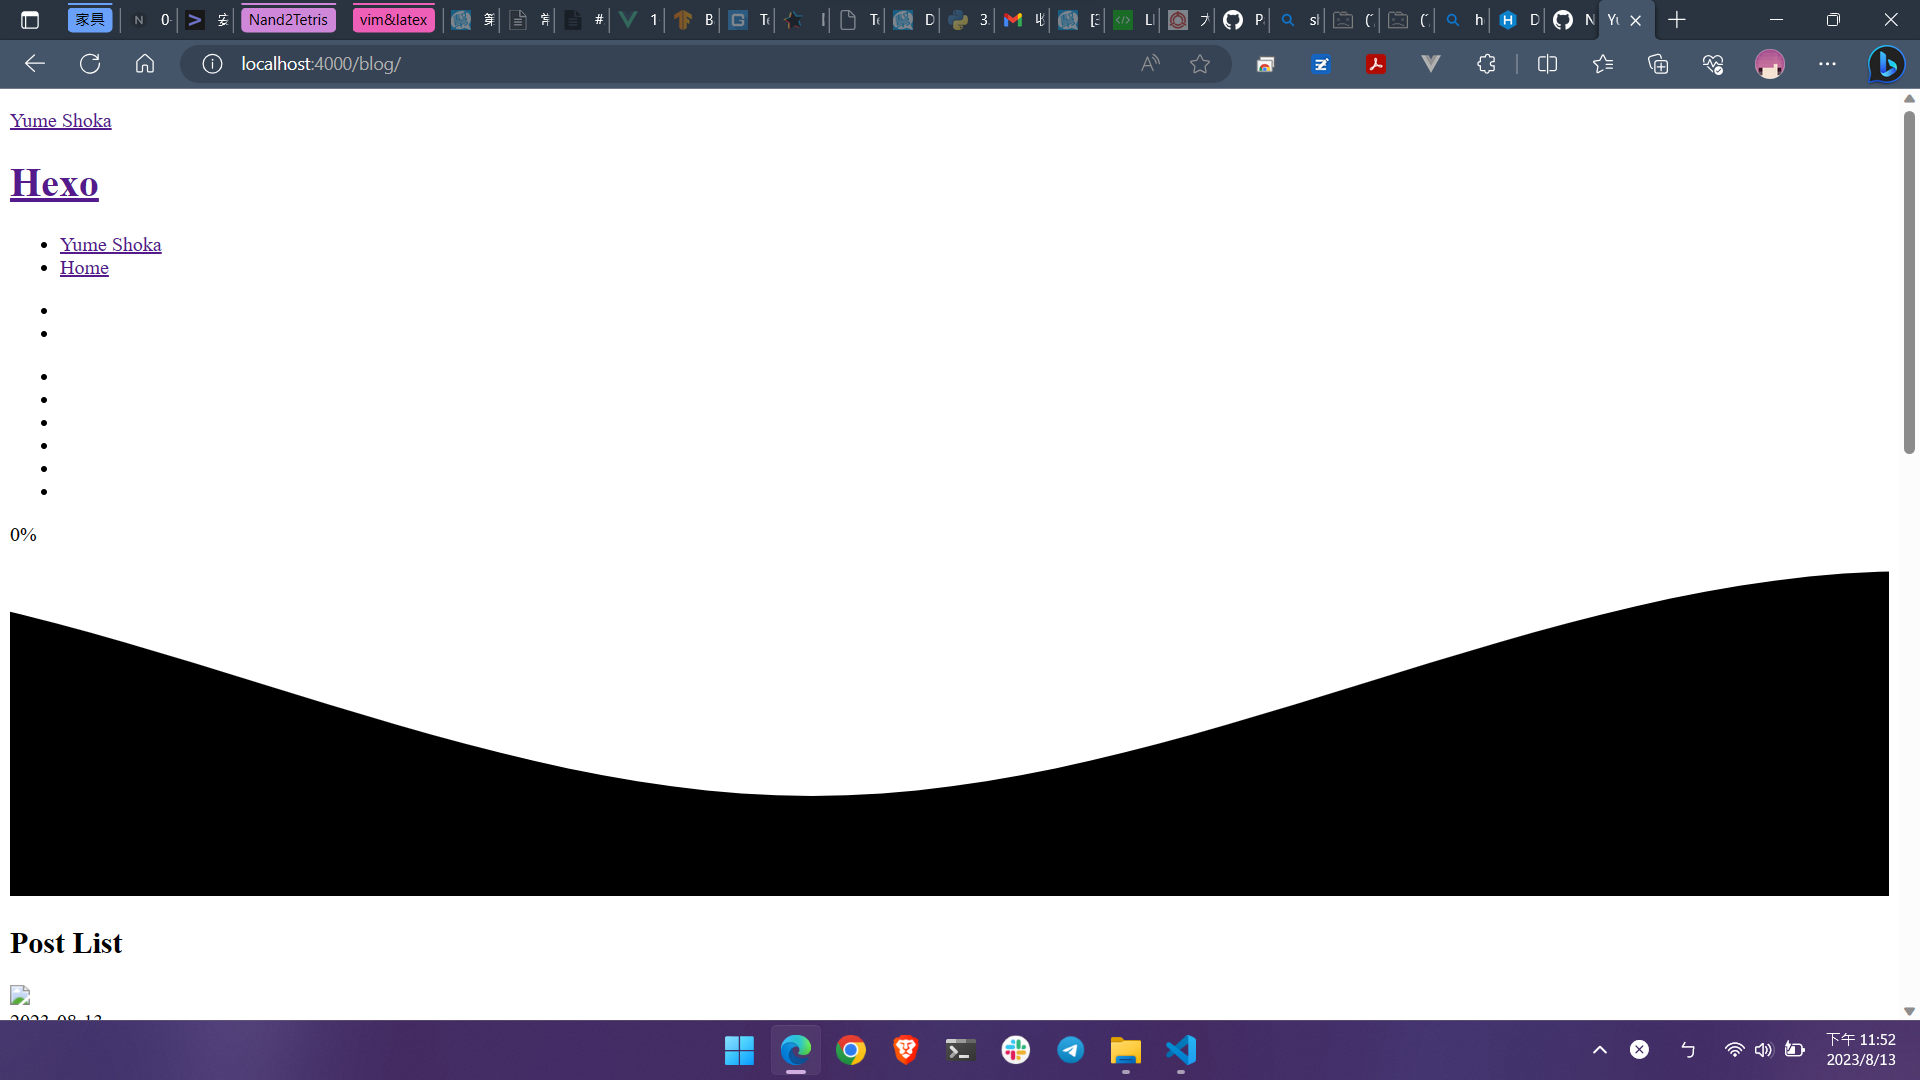Open the Extensions puzzle-piece menu
This screenshot has height=1080, width=1920.
coord(1485,63)
